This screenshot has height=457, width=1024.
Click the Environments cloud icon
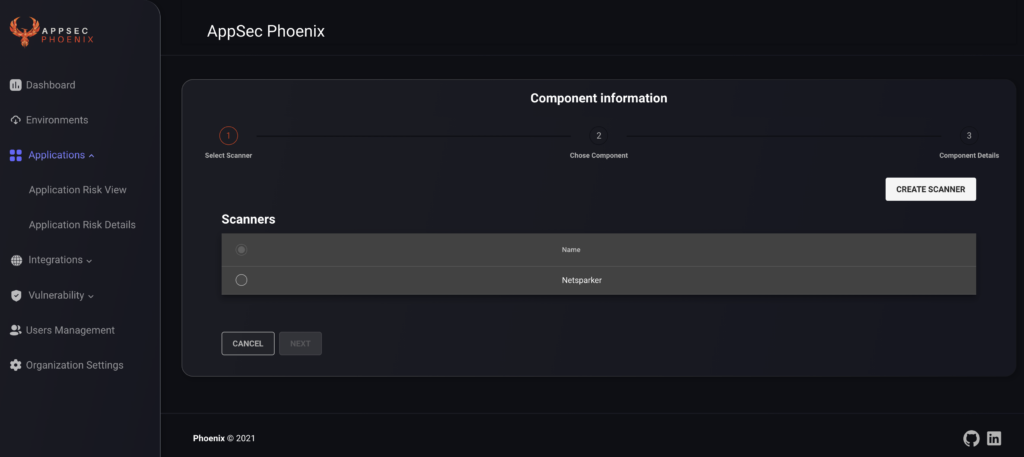[16, 120]
